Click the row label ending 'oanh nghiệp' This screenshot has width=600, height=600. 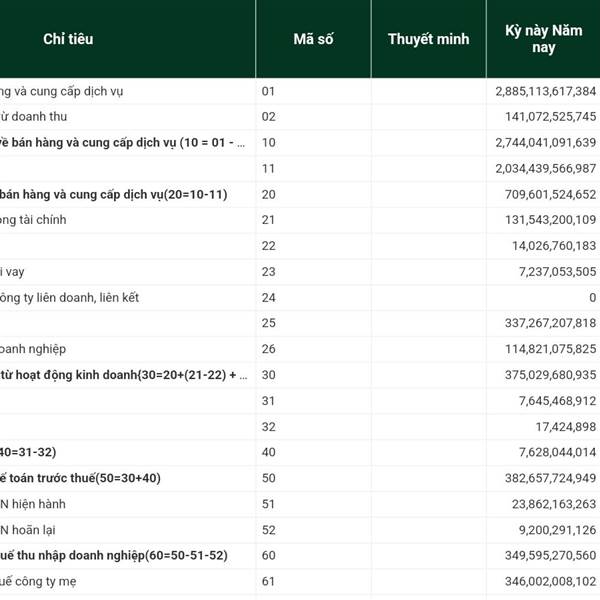point(33,349)
